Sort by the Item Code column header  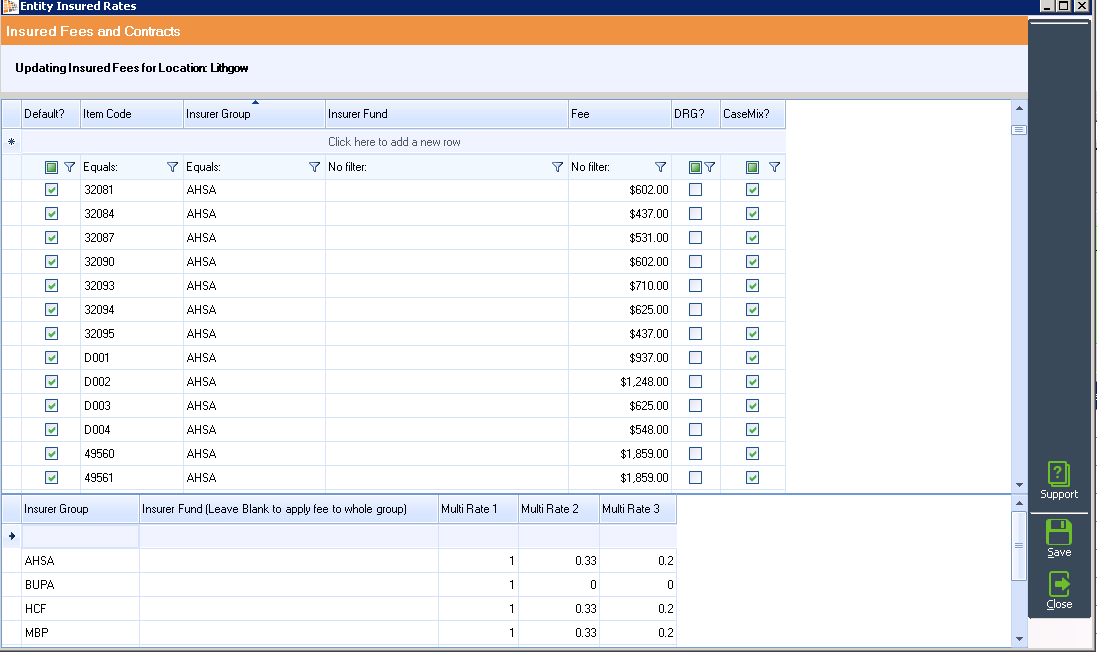point(132,114)
